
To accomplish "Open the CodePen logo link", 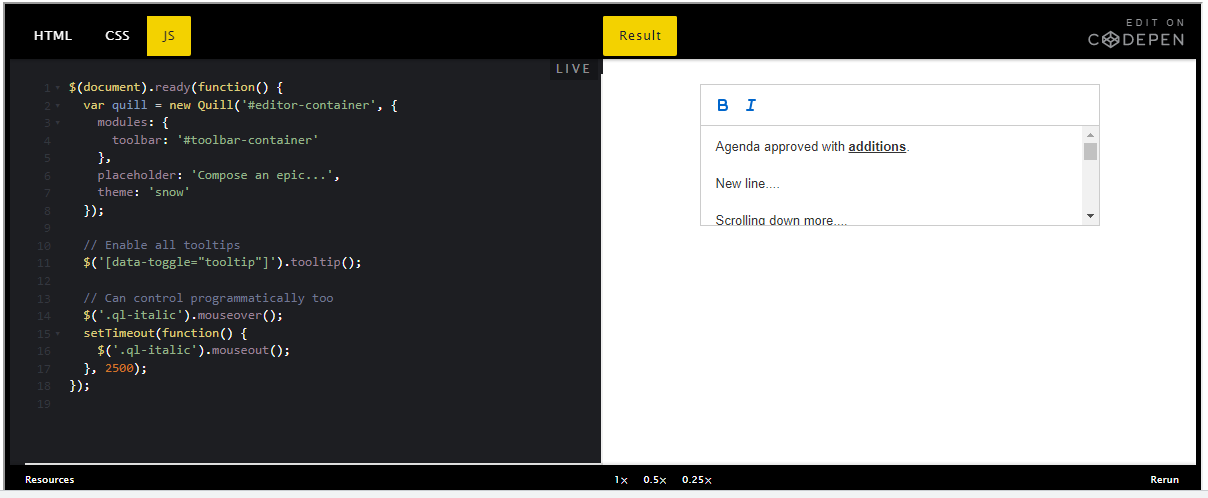I will [x=1136, y=39].
